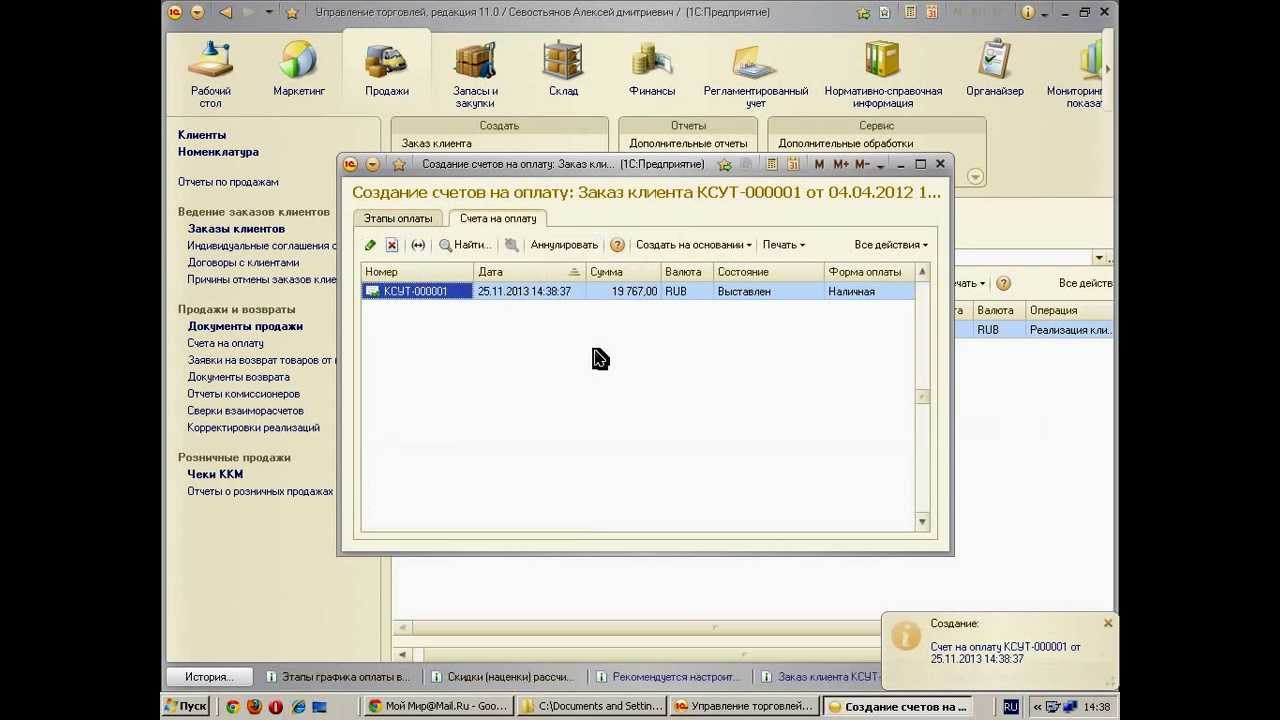Viewport: 1280px width, 720px height.
Task: Click dialog list scrollbar down arrow
Action: 922,522
